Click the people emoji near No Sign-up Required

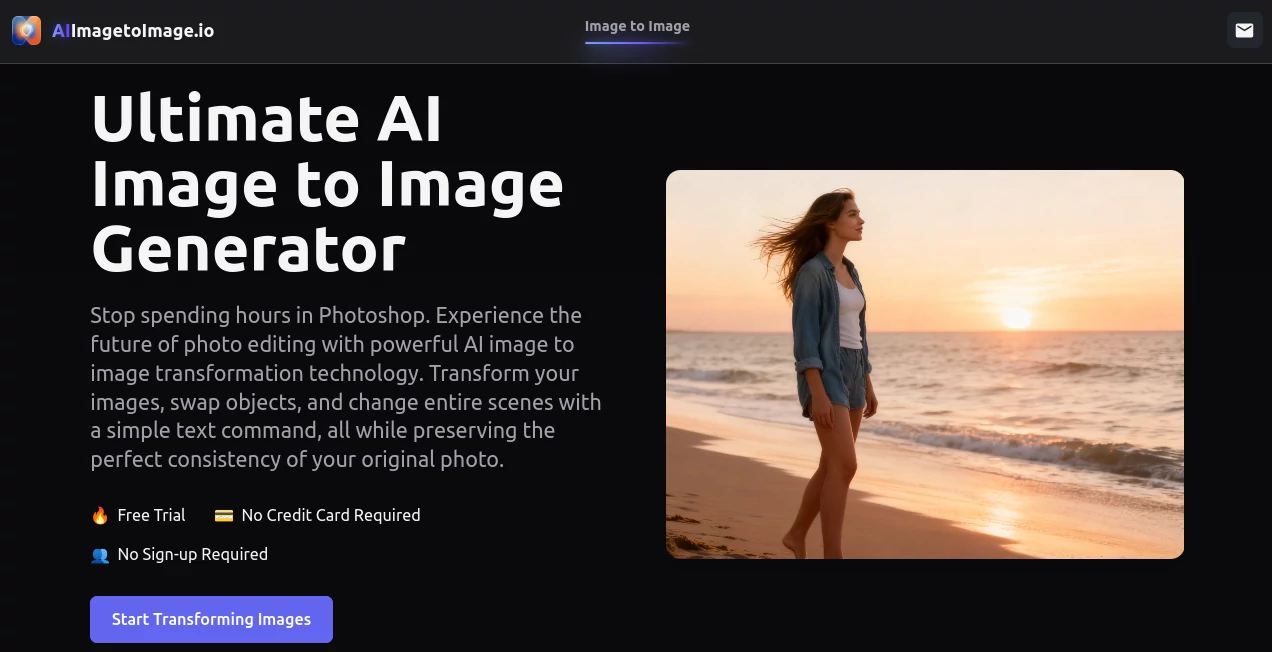coord(100,554)
